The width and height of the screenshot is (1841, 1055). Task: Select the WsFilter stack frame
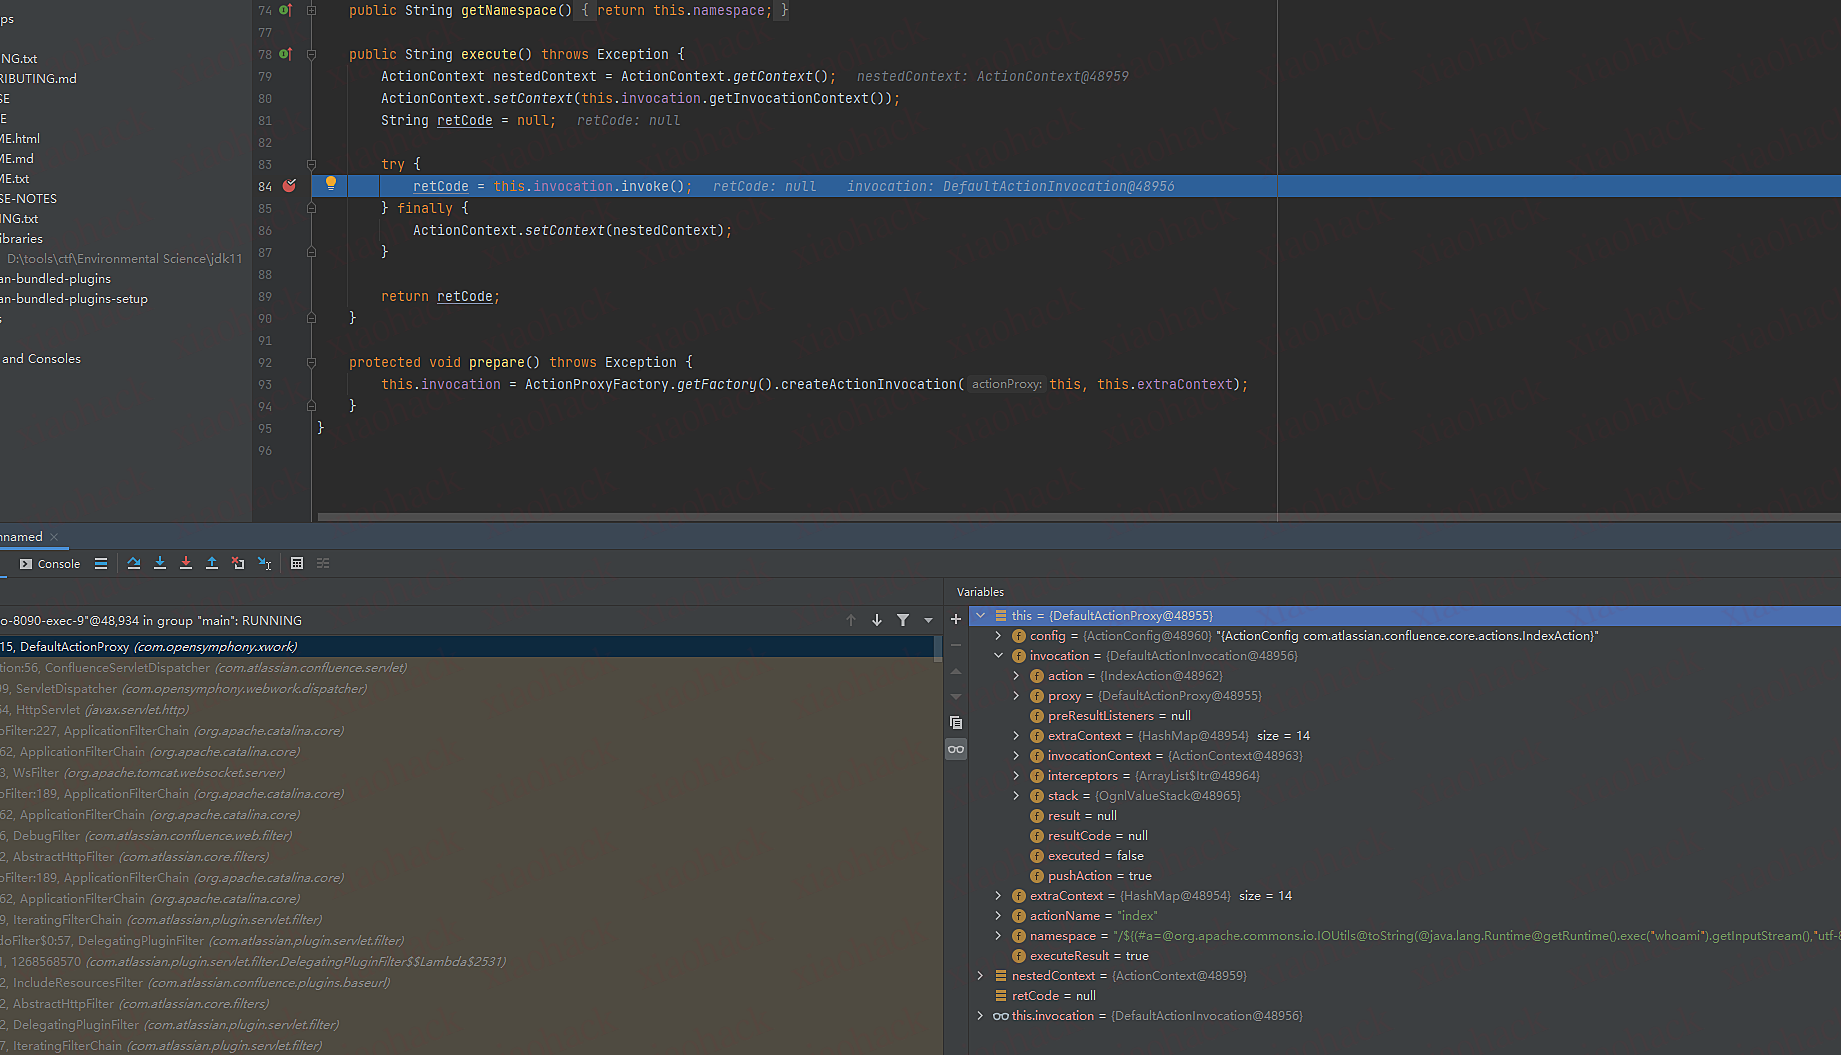(x=466, y=773)
